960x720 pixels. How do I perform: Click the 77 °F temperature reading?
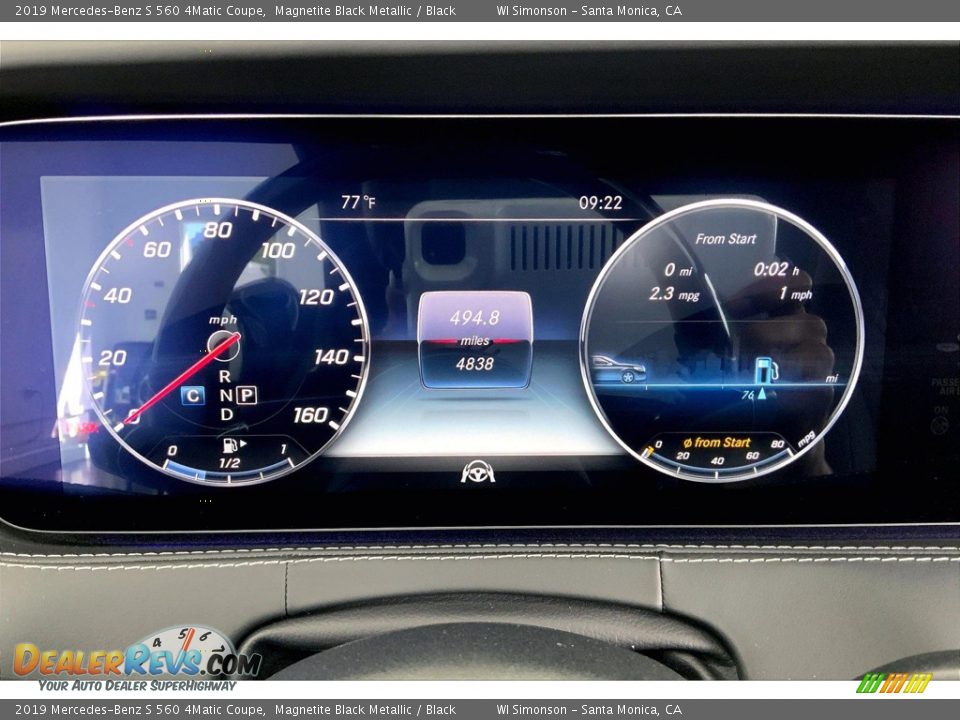358,202
